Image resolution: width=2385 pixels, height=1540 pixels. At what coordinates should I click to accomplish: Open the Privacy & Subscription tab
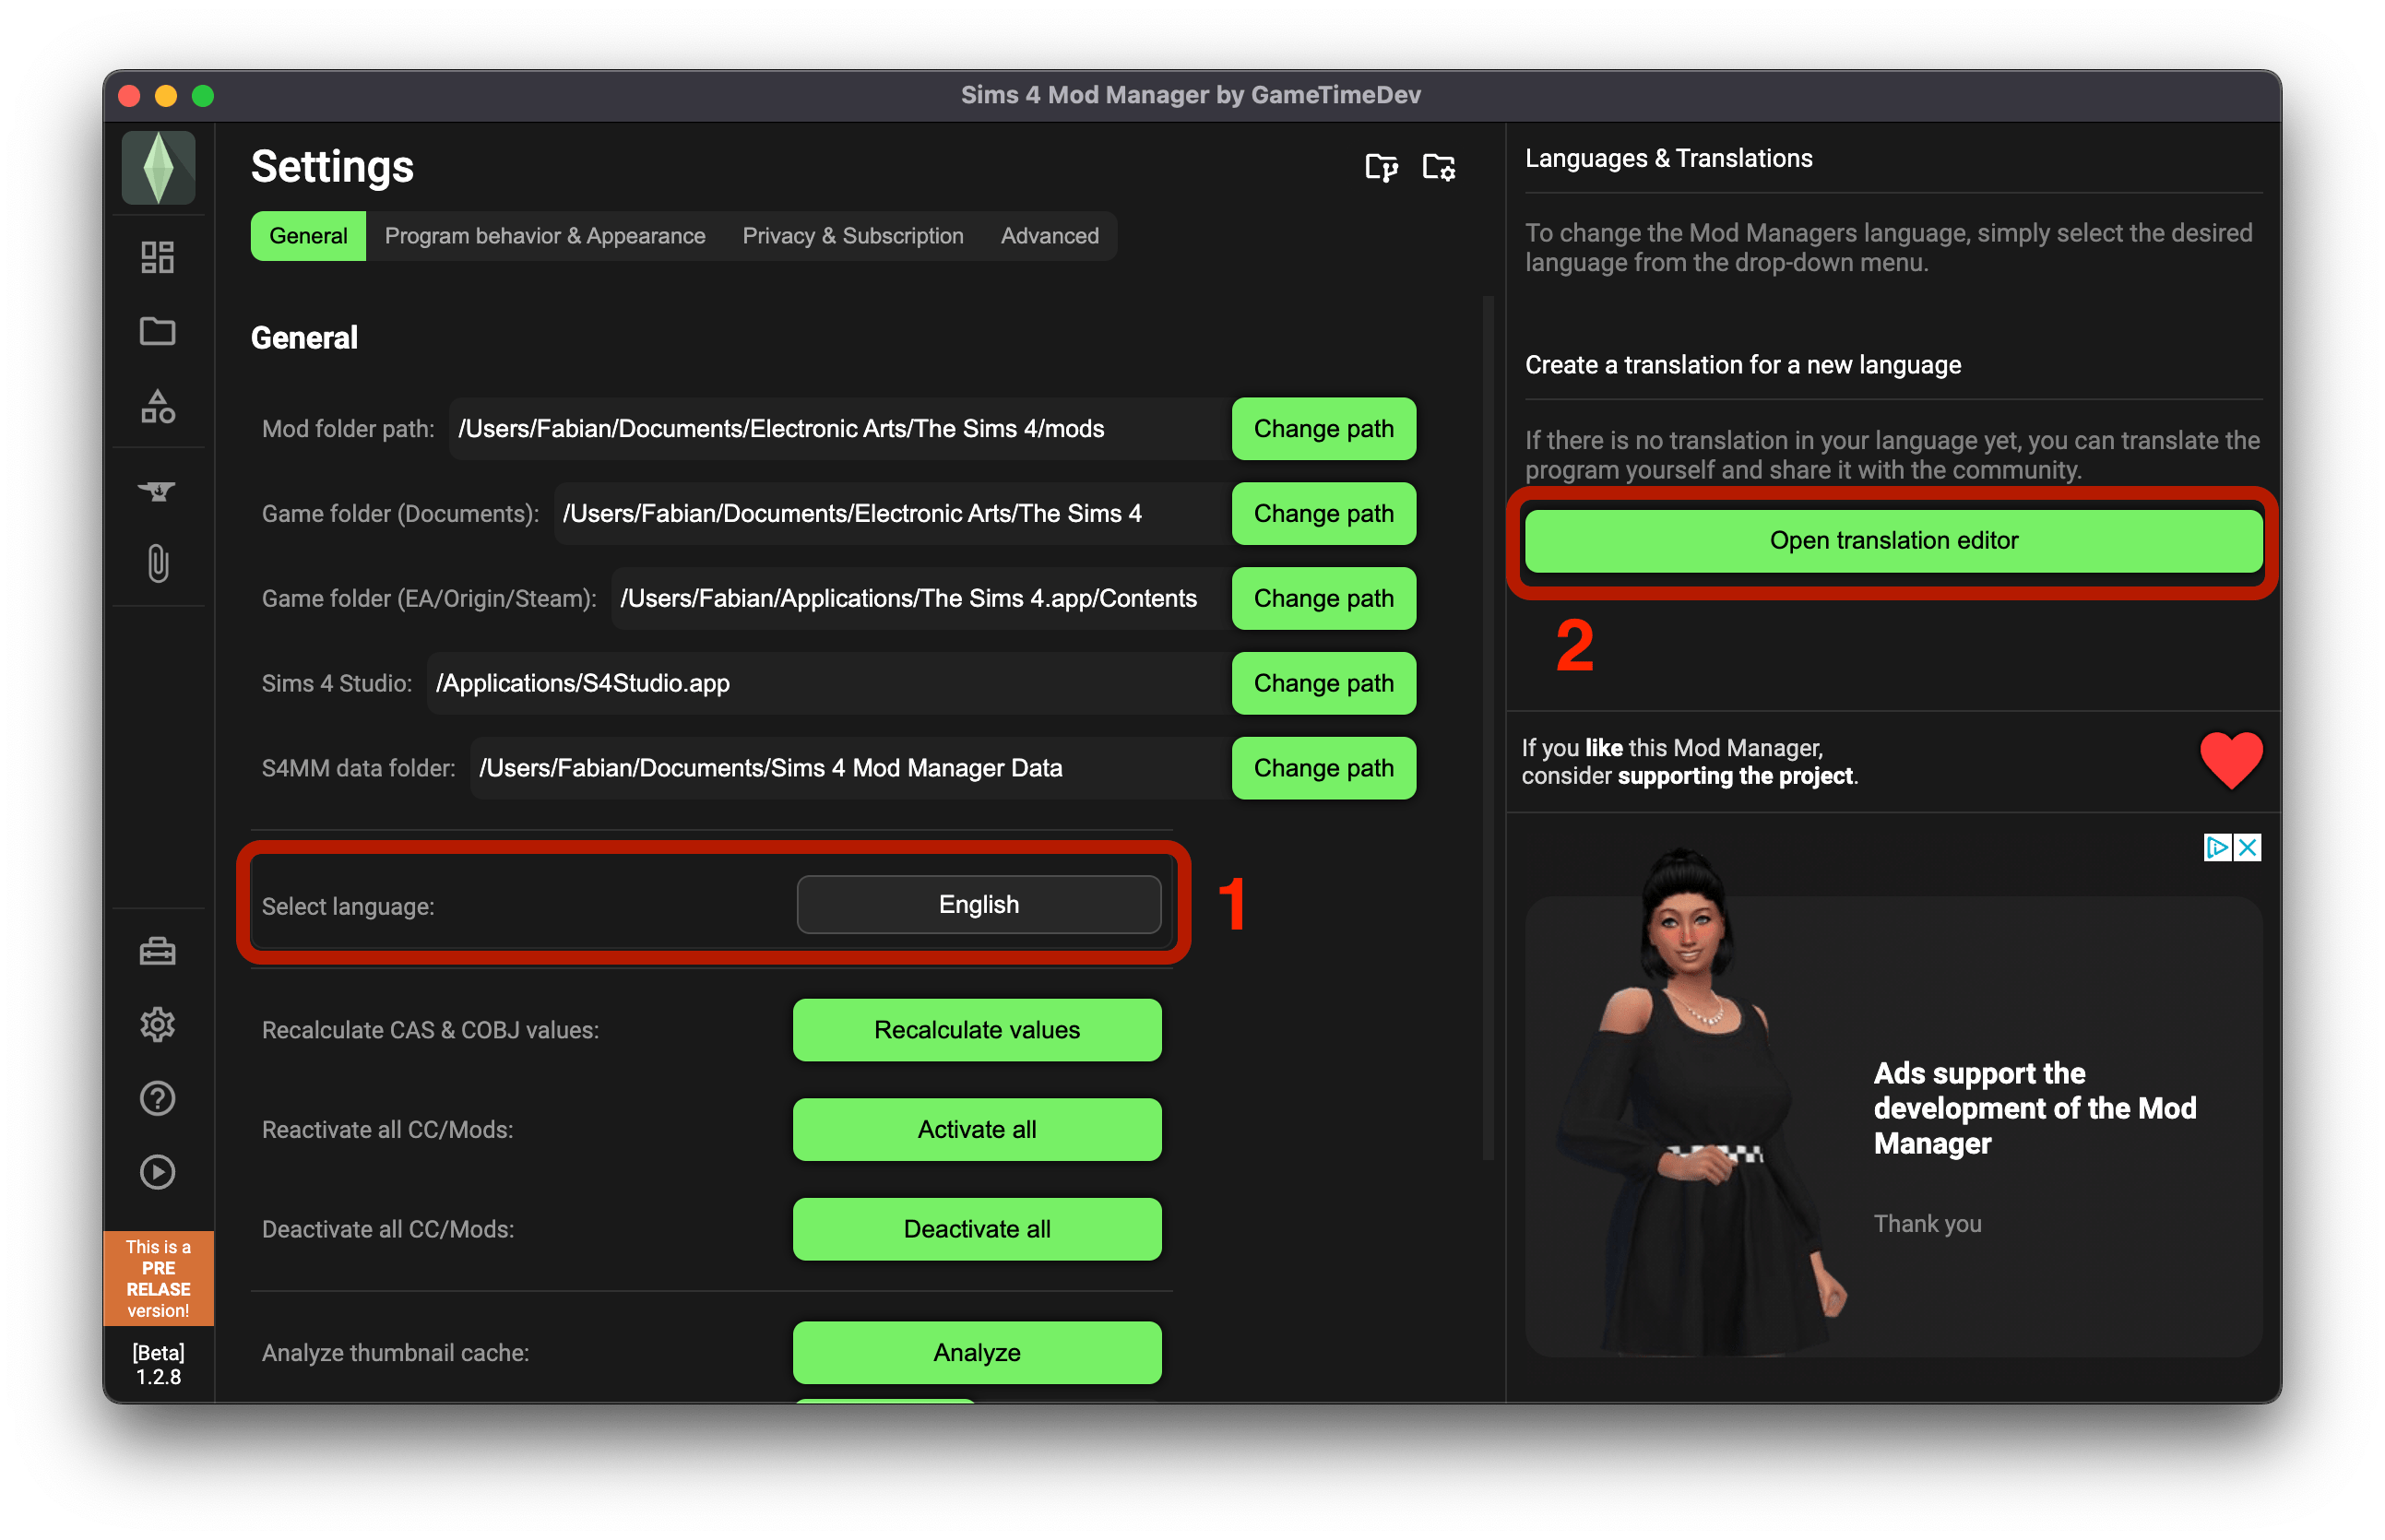pyautogui.click(x=852, y=236)
